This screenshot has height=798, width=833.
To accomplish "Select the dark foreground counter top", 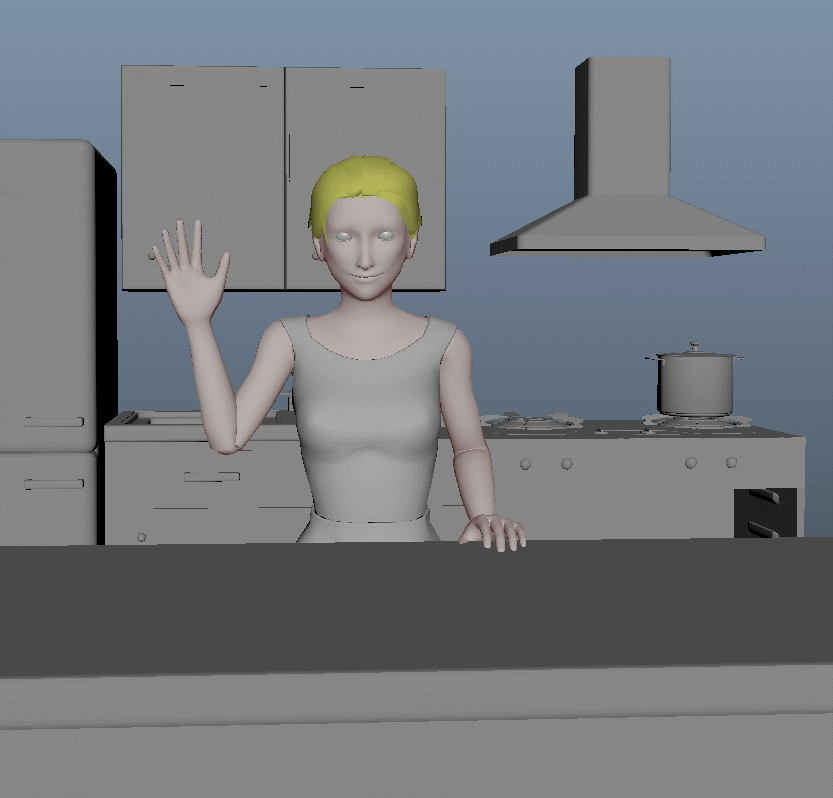I will click(x=416, y=606).
